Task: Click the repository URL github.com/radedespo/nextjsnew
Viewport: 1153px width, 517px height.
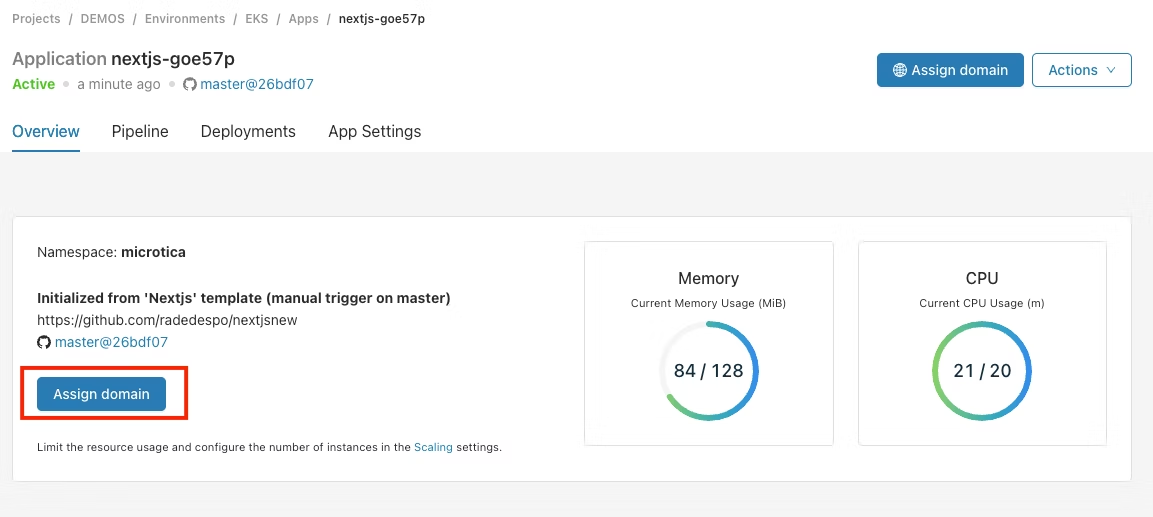Action: pos(167,321)
